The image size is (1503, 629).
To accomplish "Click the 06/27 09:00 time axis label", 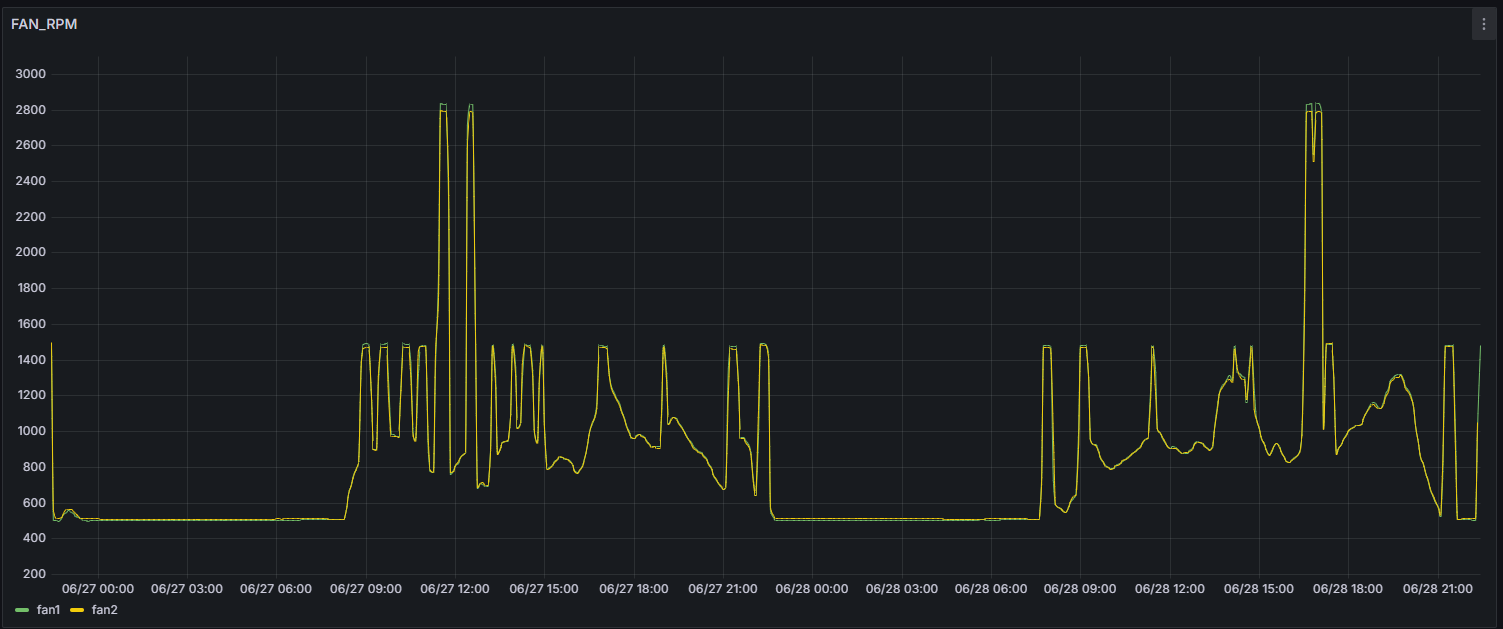I will click(x=366, y=589).
